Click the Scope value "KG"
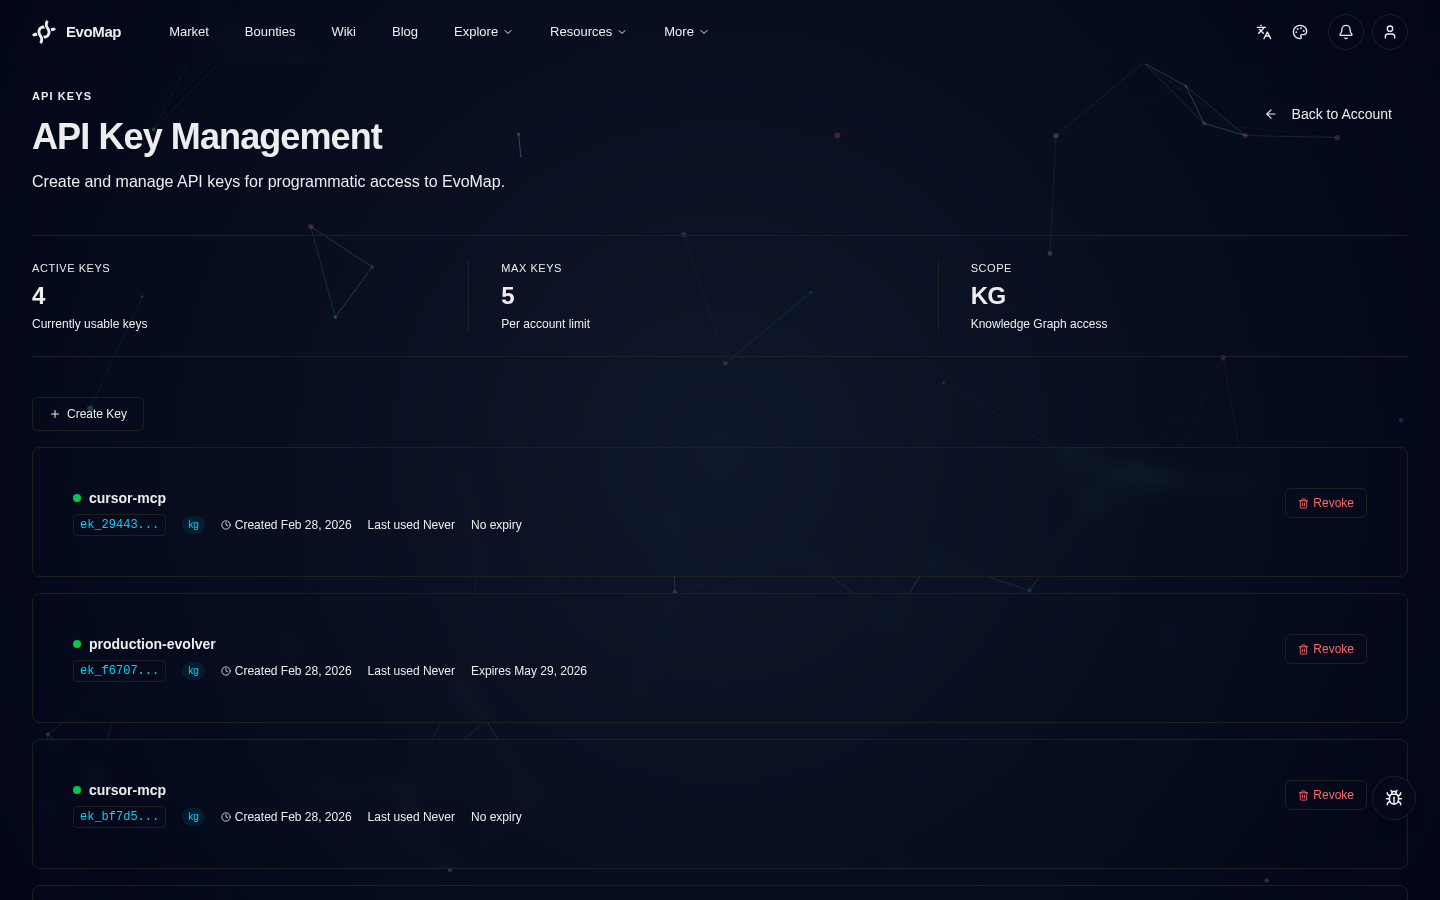This screenshot has width=1440, height=900. (988, 296)
